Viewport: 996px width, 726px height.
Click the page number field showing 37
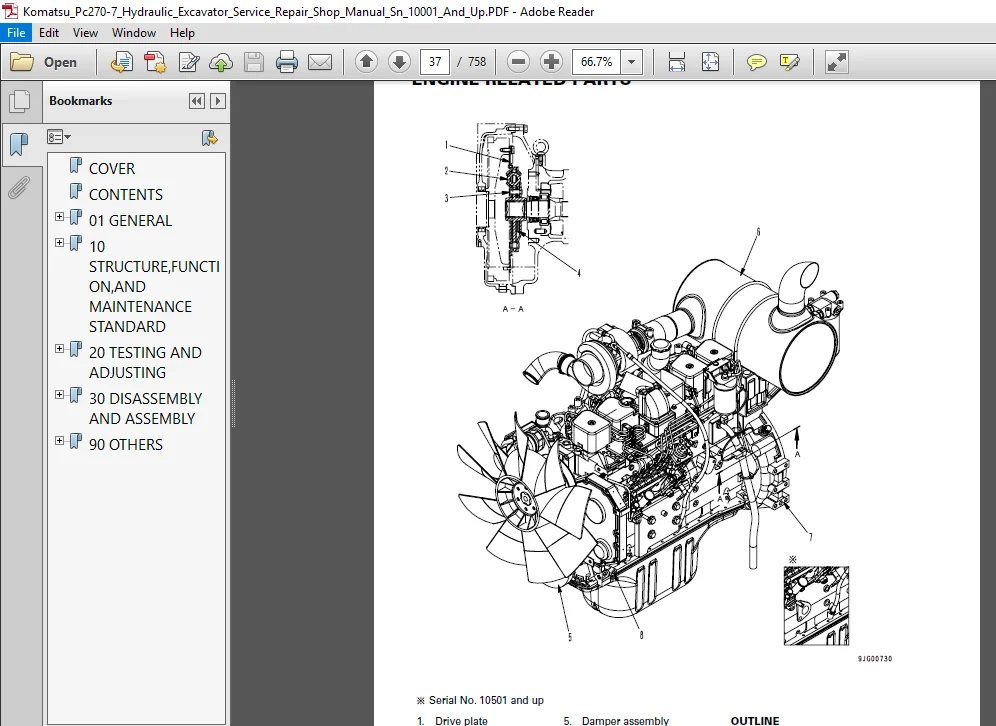point(435,62)
